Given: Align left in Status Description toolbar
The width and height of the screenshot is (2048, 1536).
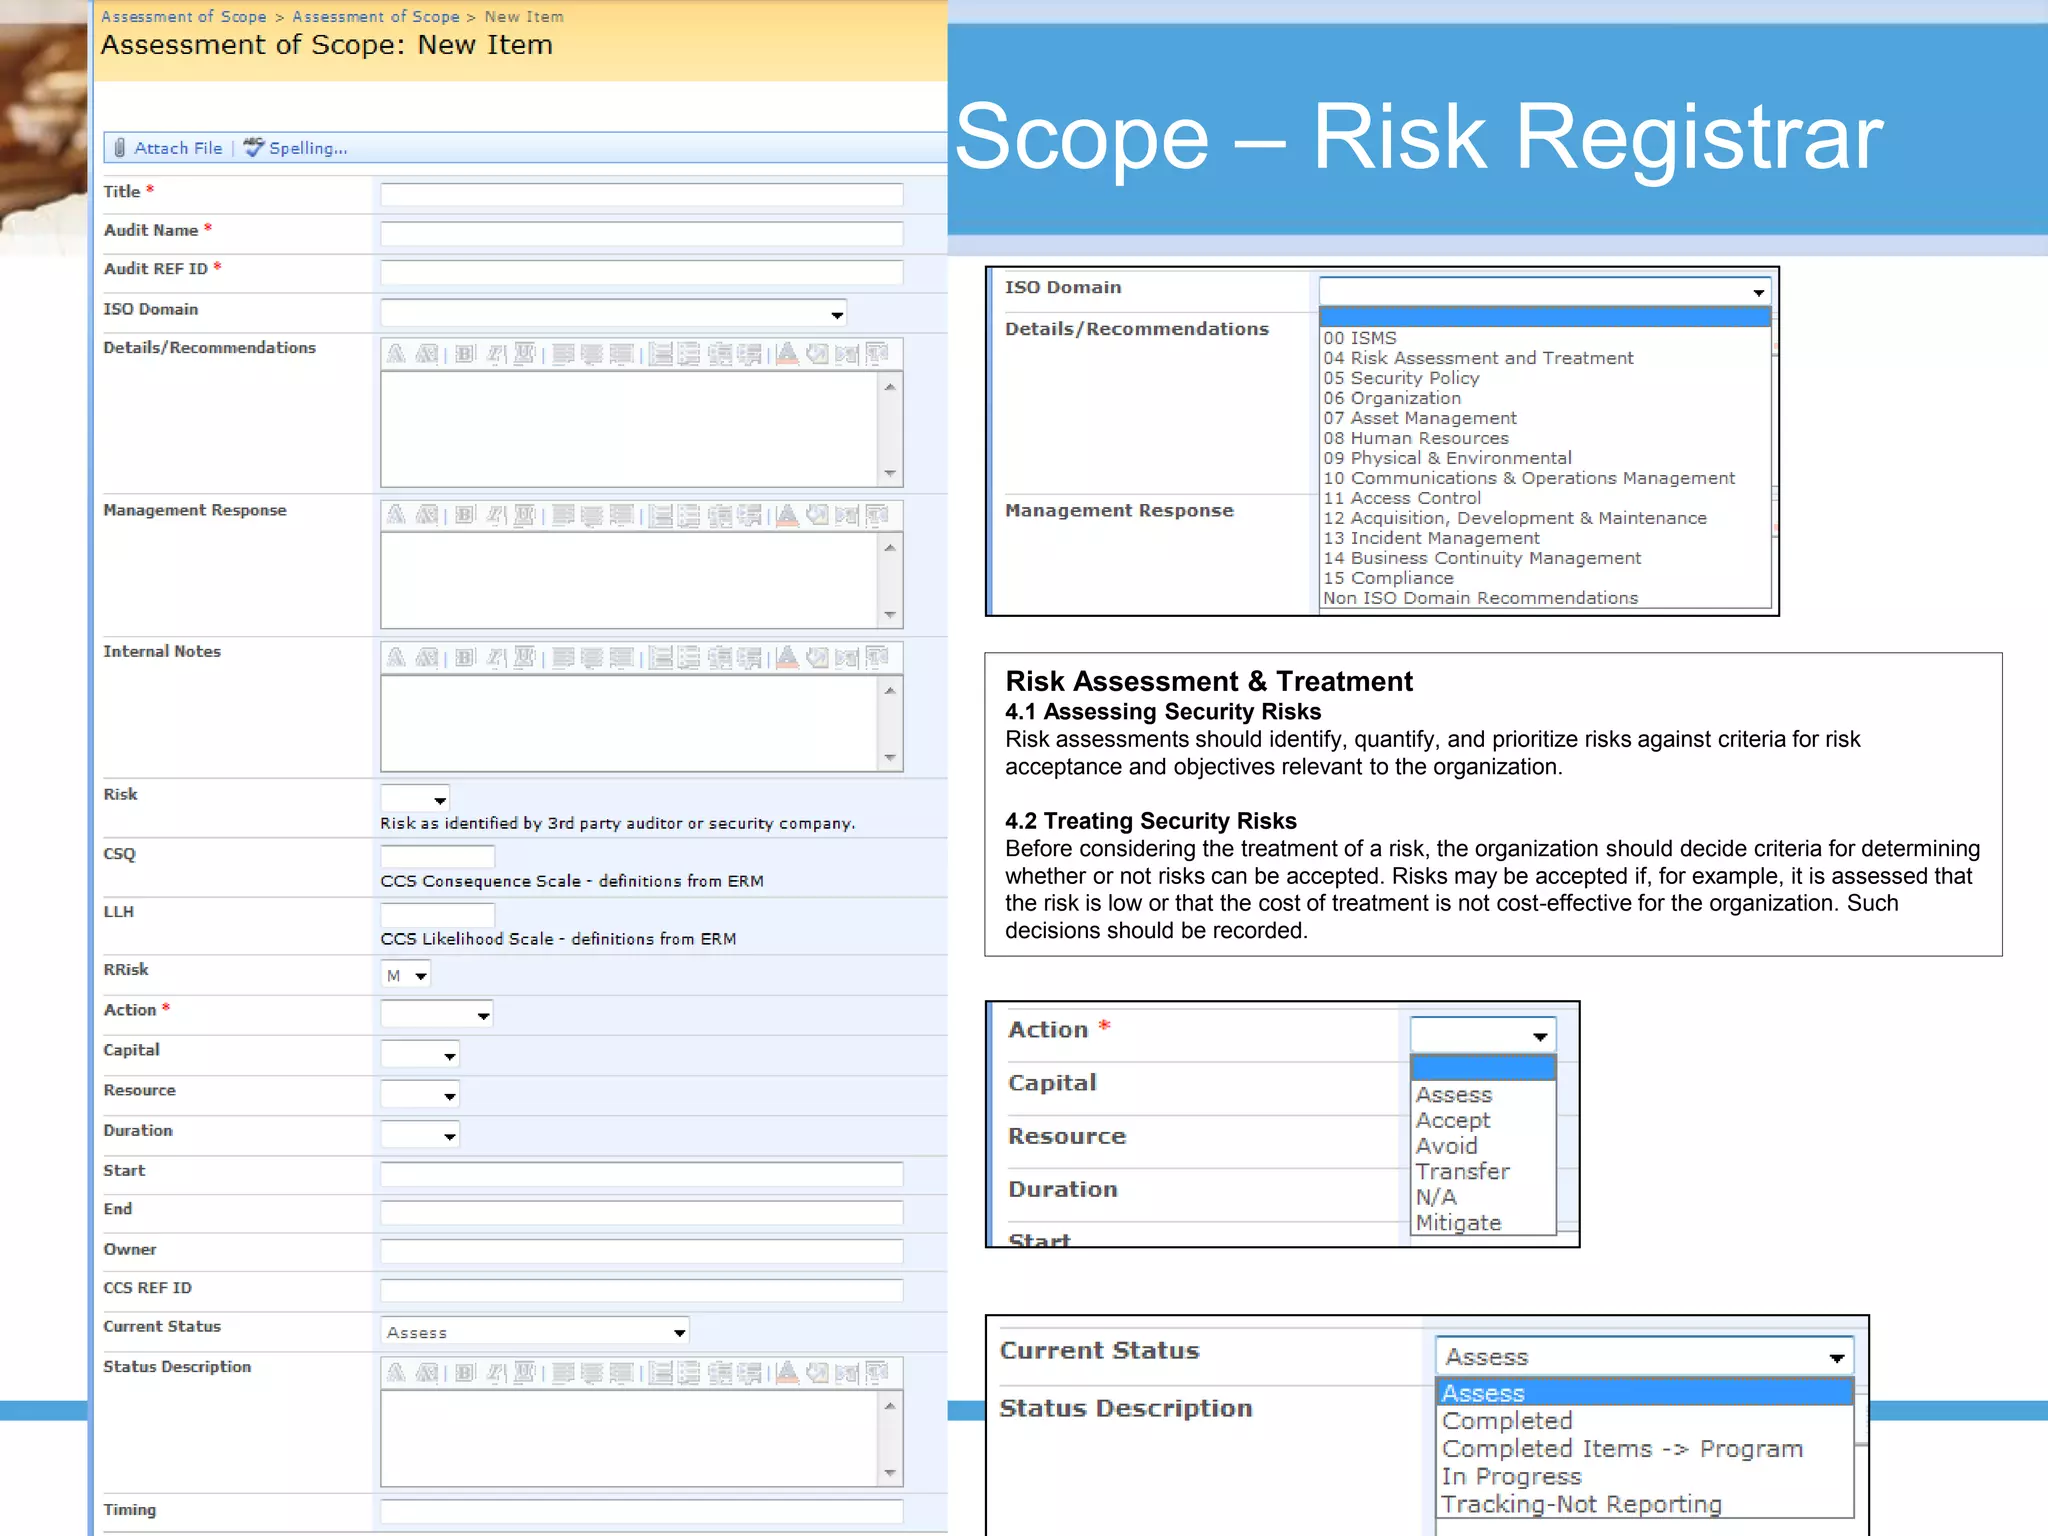Looking at the screenshot, I should 563,1373.
